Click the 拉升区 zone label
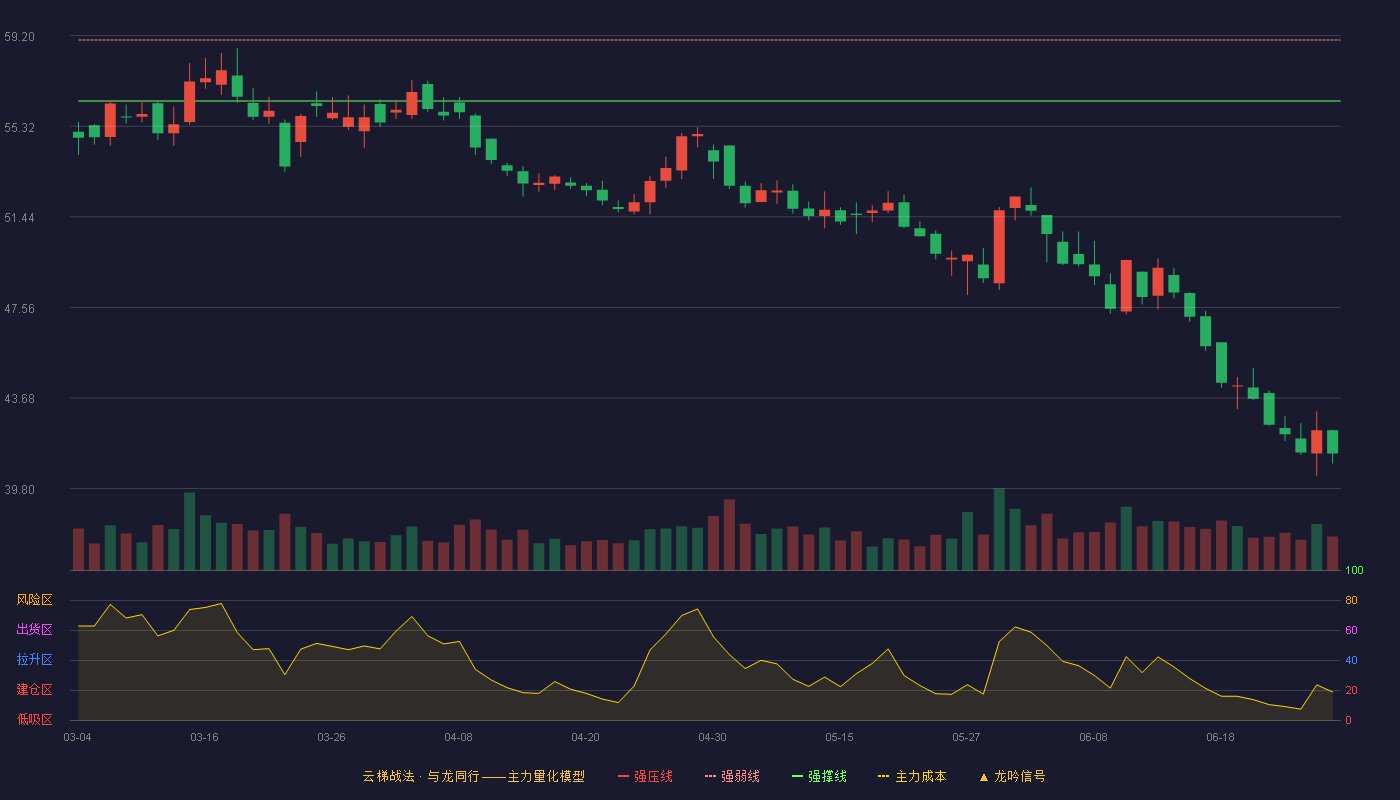1400x800 pixels. coord(34,660)
